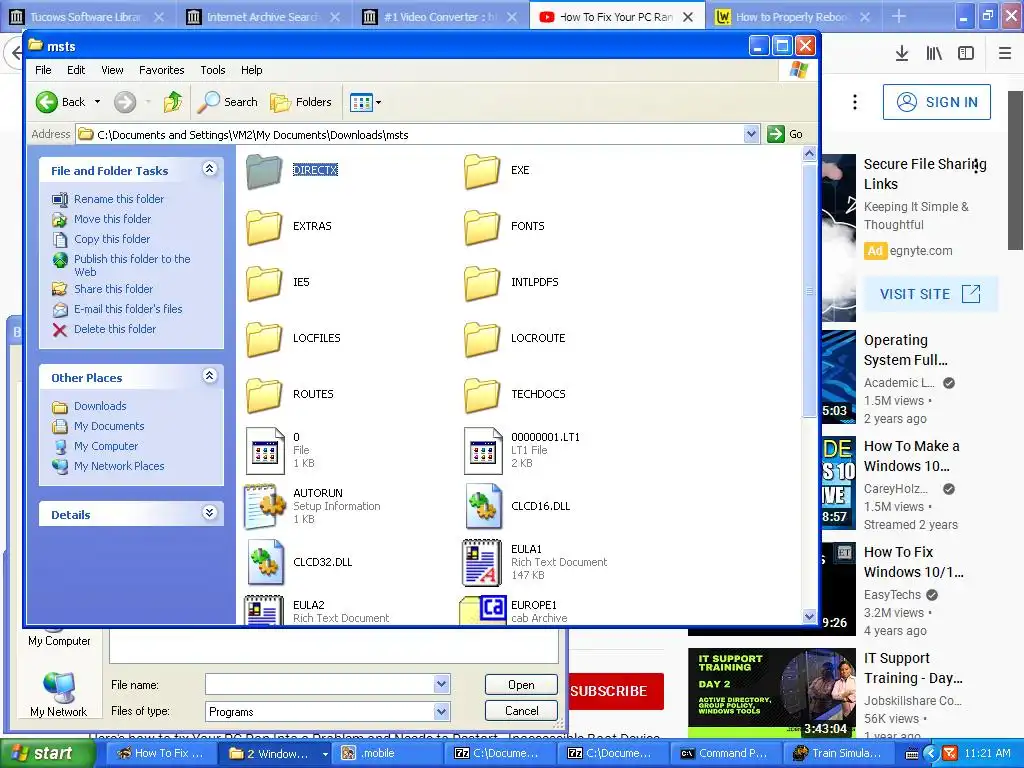Open the Favorites menu
Screen dimensions: 1024x768
pos(161,70)
